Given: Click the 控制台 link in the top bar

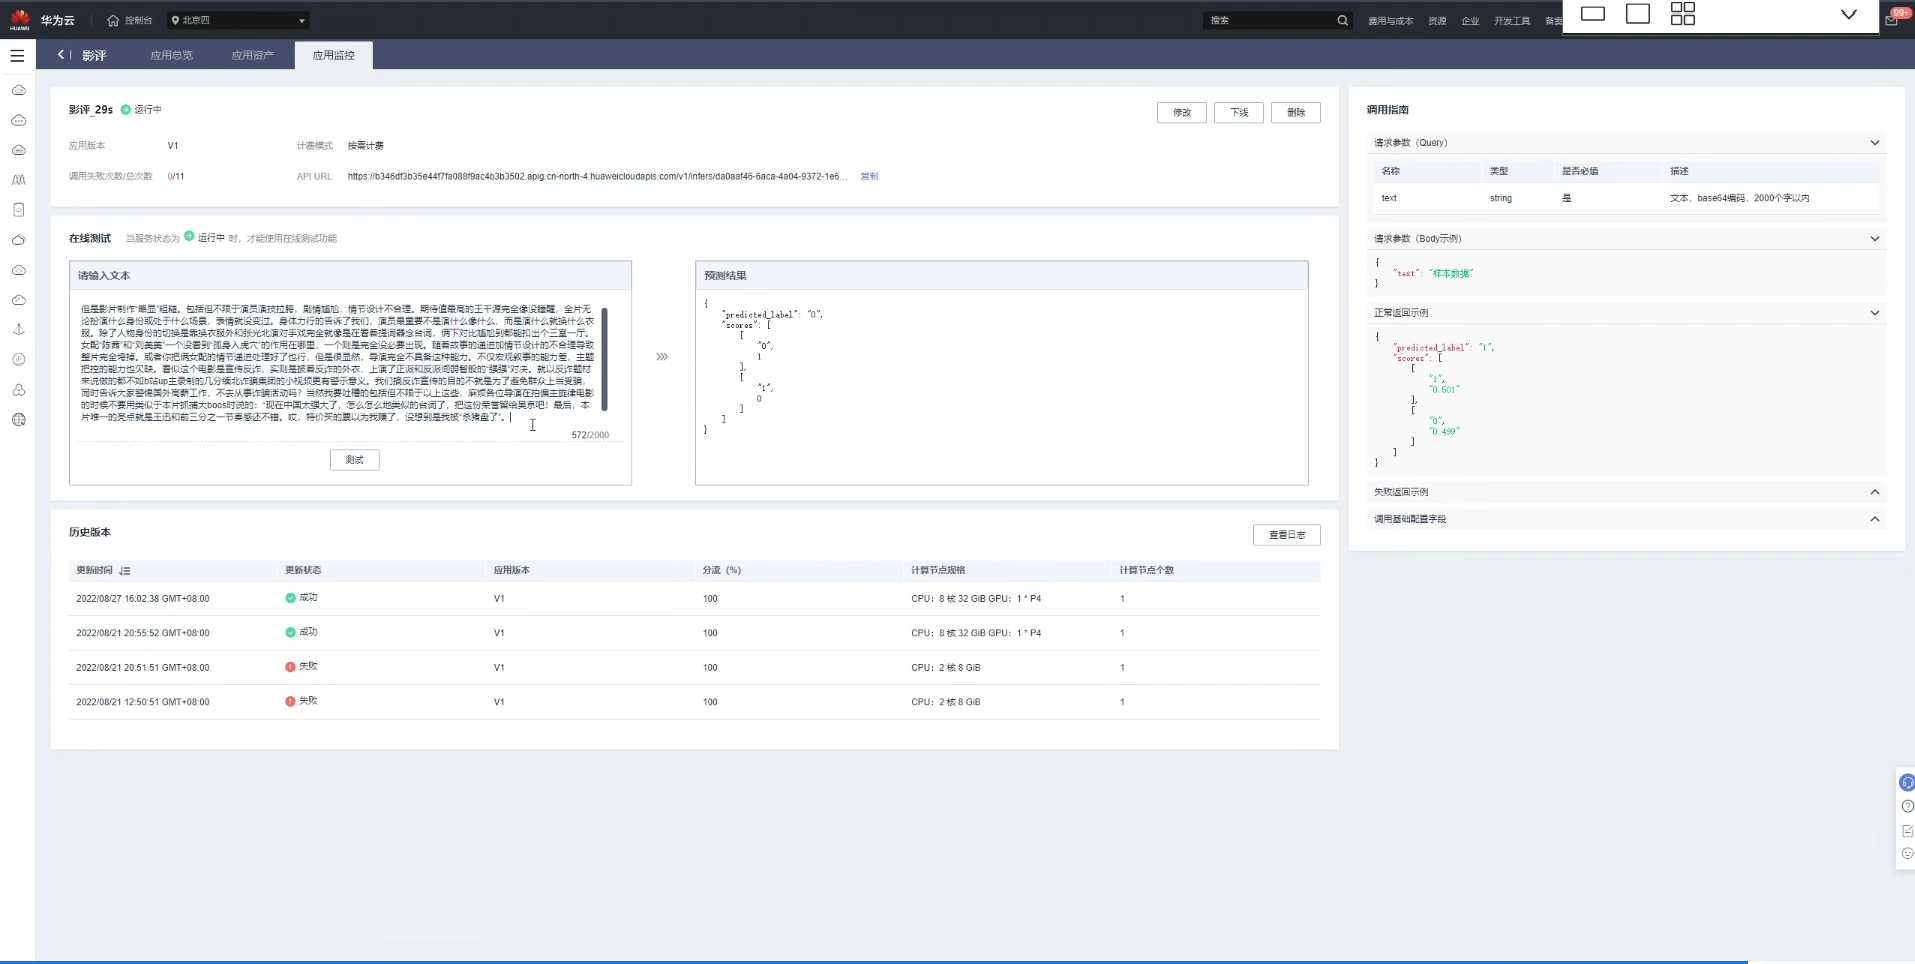Looking at the screenshot, I should 138,20.
